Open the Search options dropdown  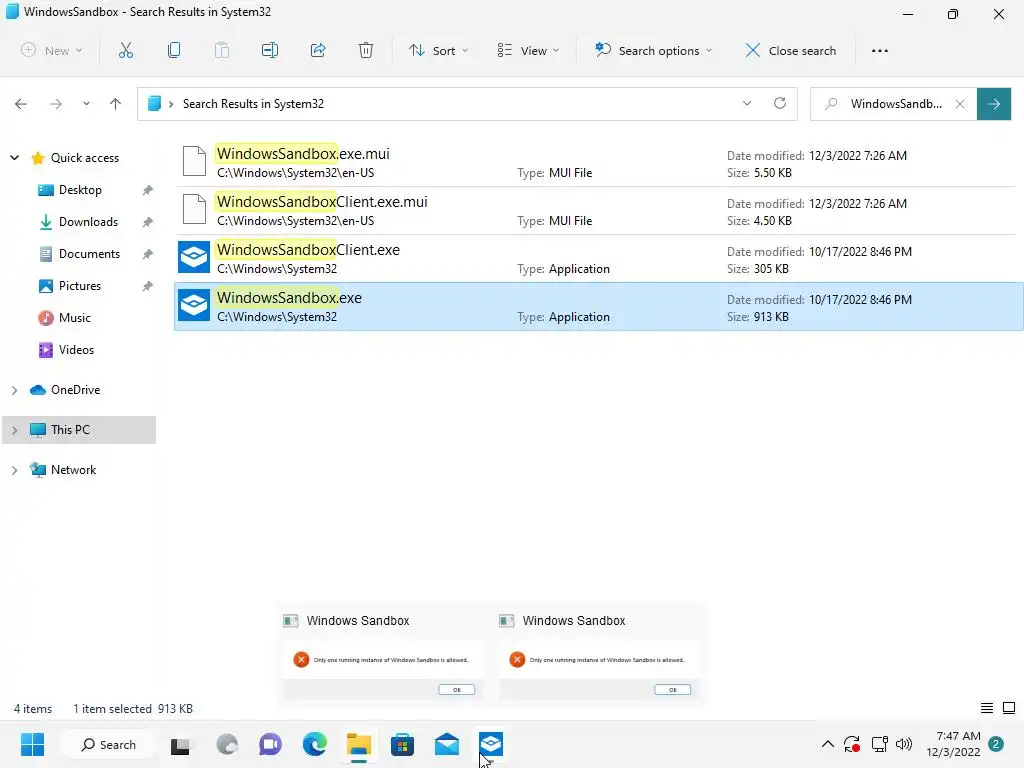click(653, 50)
